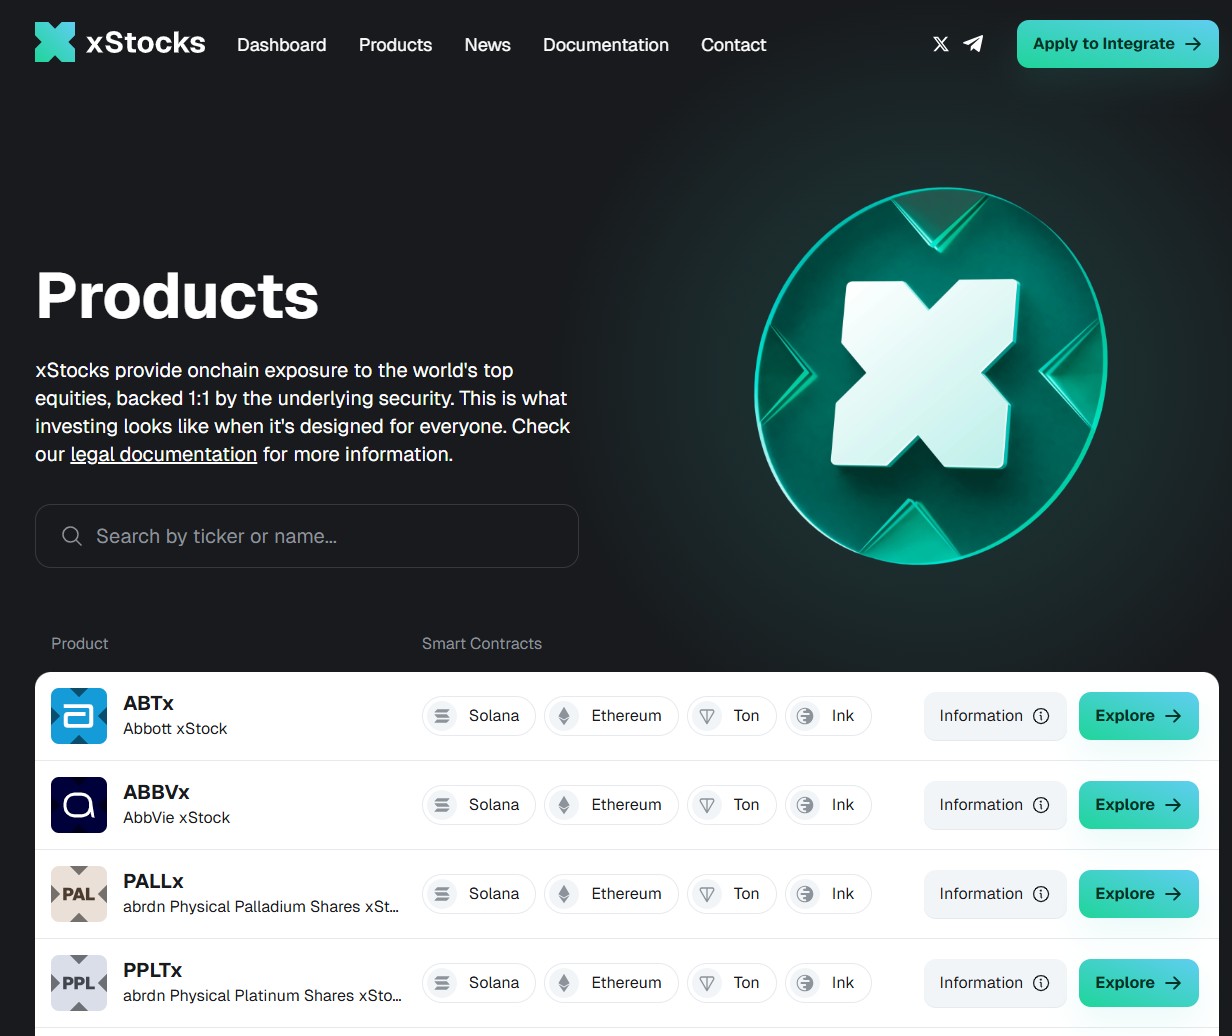The image size is (1232, 1036).
Task: Click the PALLx palladium product logo
Action: tap(79, 894)
